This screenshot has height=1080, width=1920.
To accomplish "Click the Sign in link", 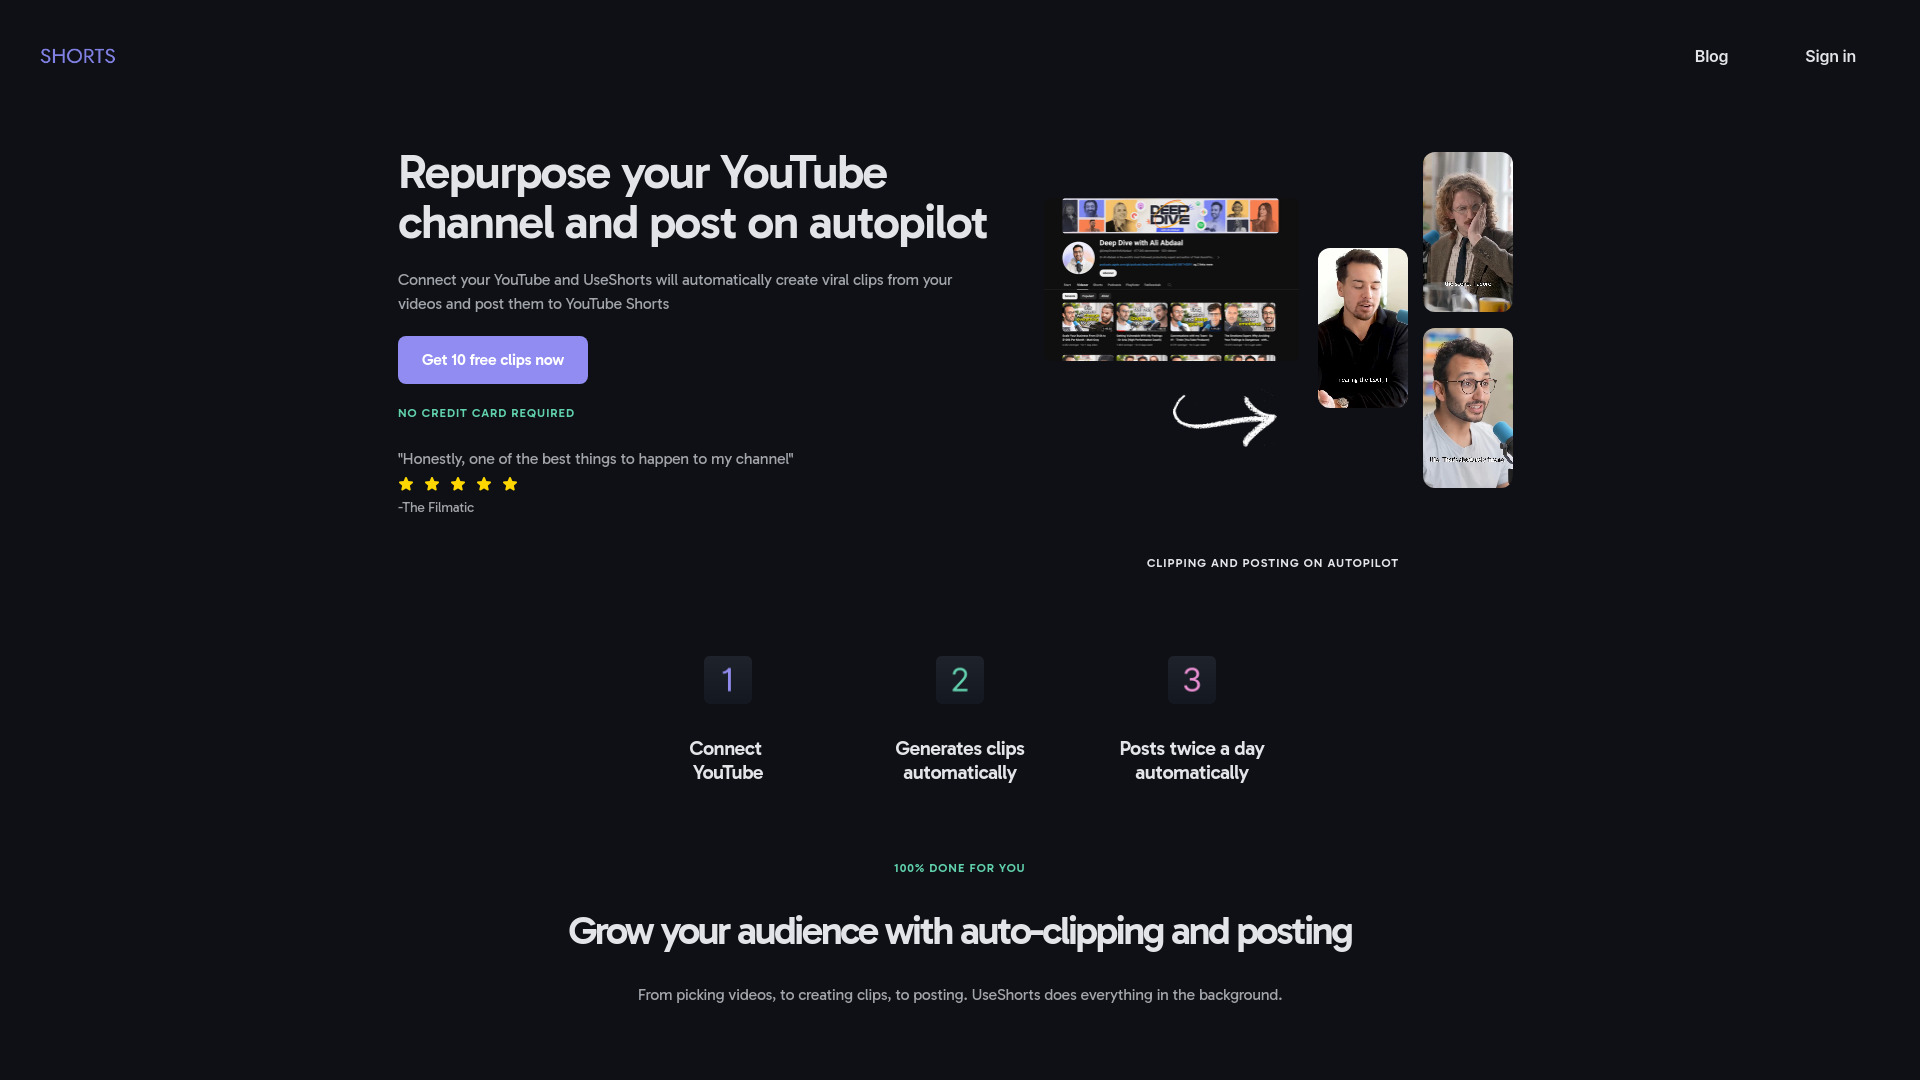I will coord(1829,55).
